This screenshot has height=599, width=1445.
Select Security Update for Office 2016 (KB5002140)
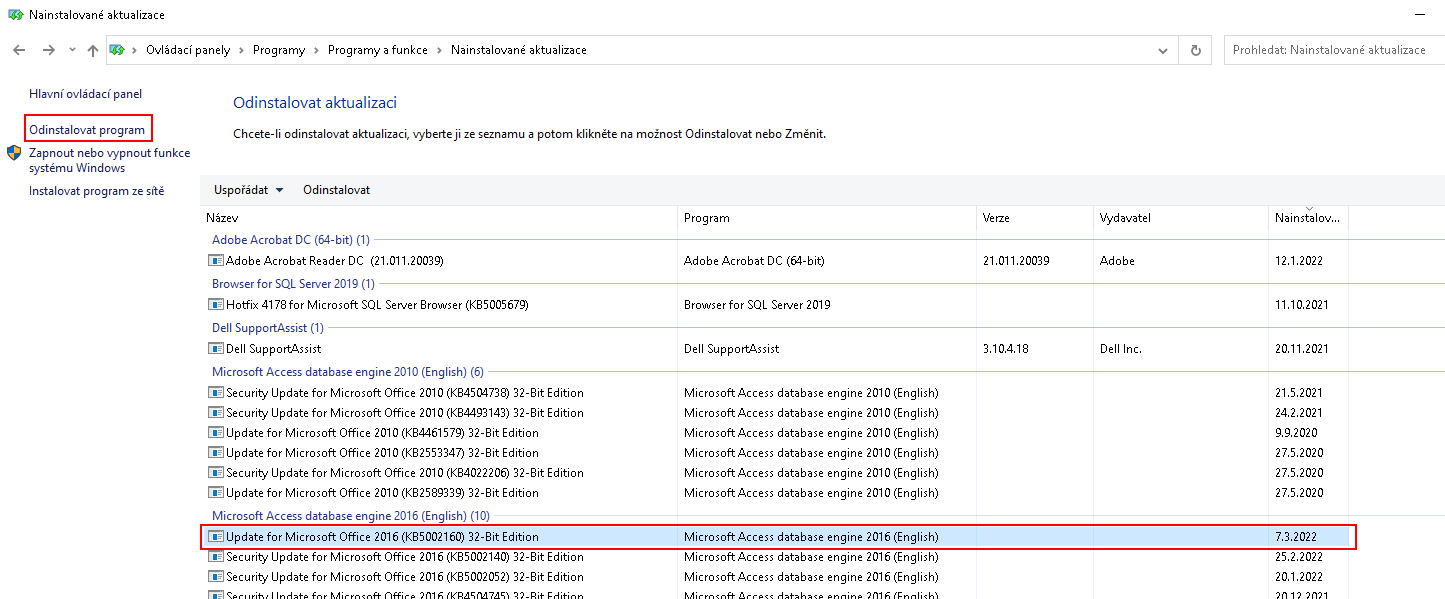[x=405, y=557]
